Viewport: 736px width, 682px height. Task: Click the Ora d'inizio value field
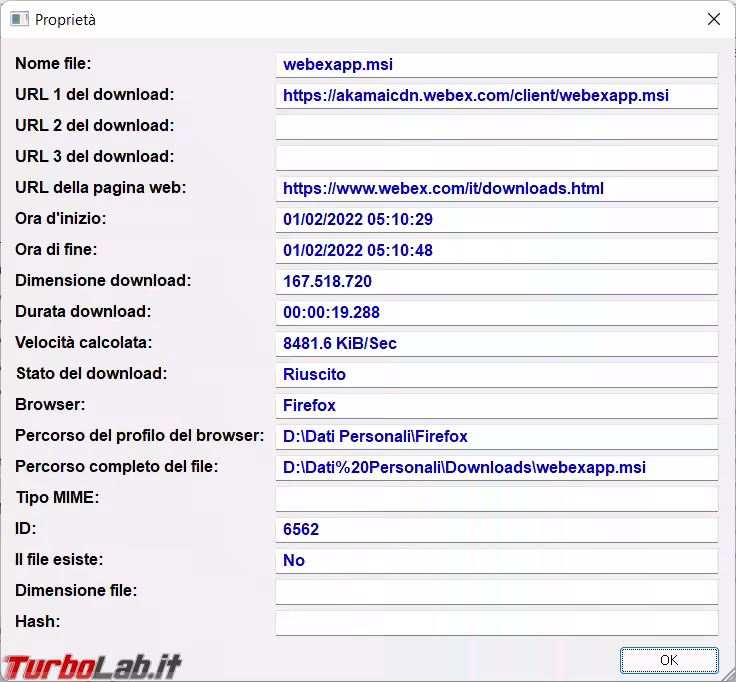coord(496,220)
